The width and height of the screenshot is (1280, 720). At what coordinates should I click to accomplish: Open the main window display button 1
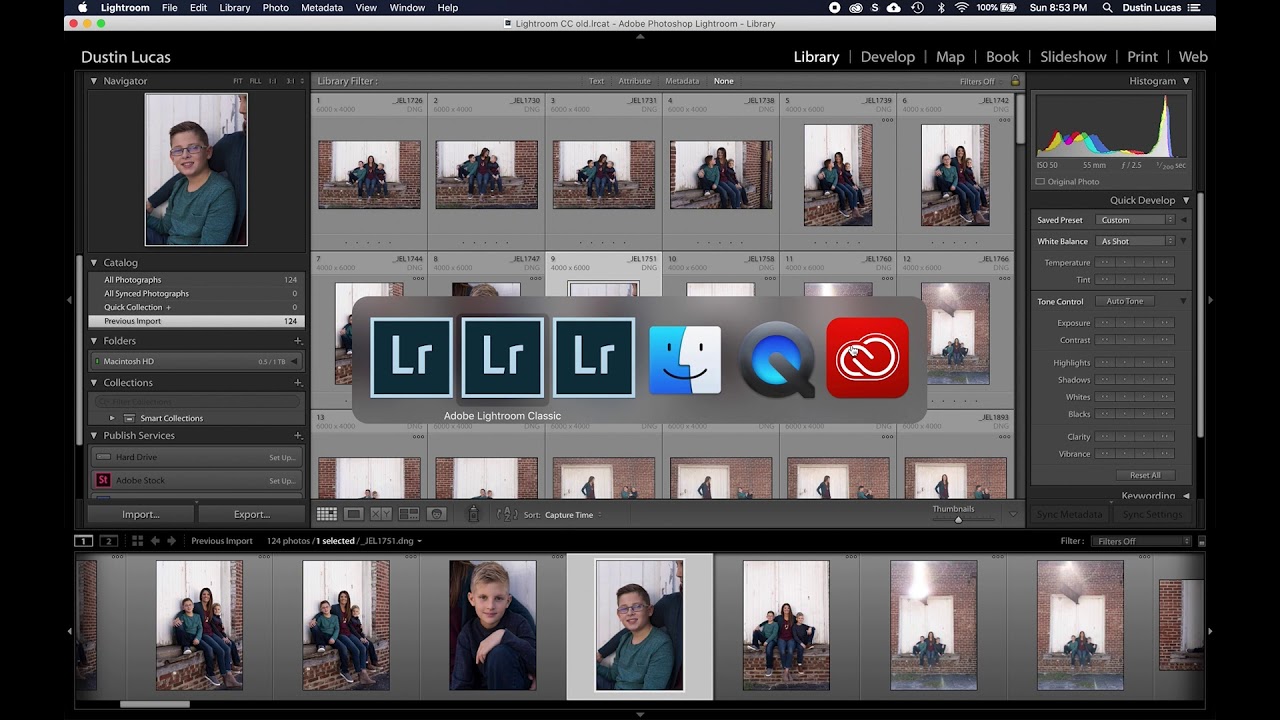pyautogui.click(x=84, y=541)
